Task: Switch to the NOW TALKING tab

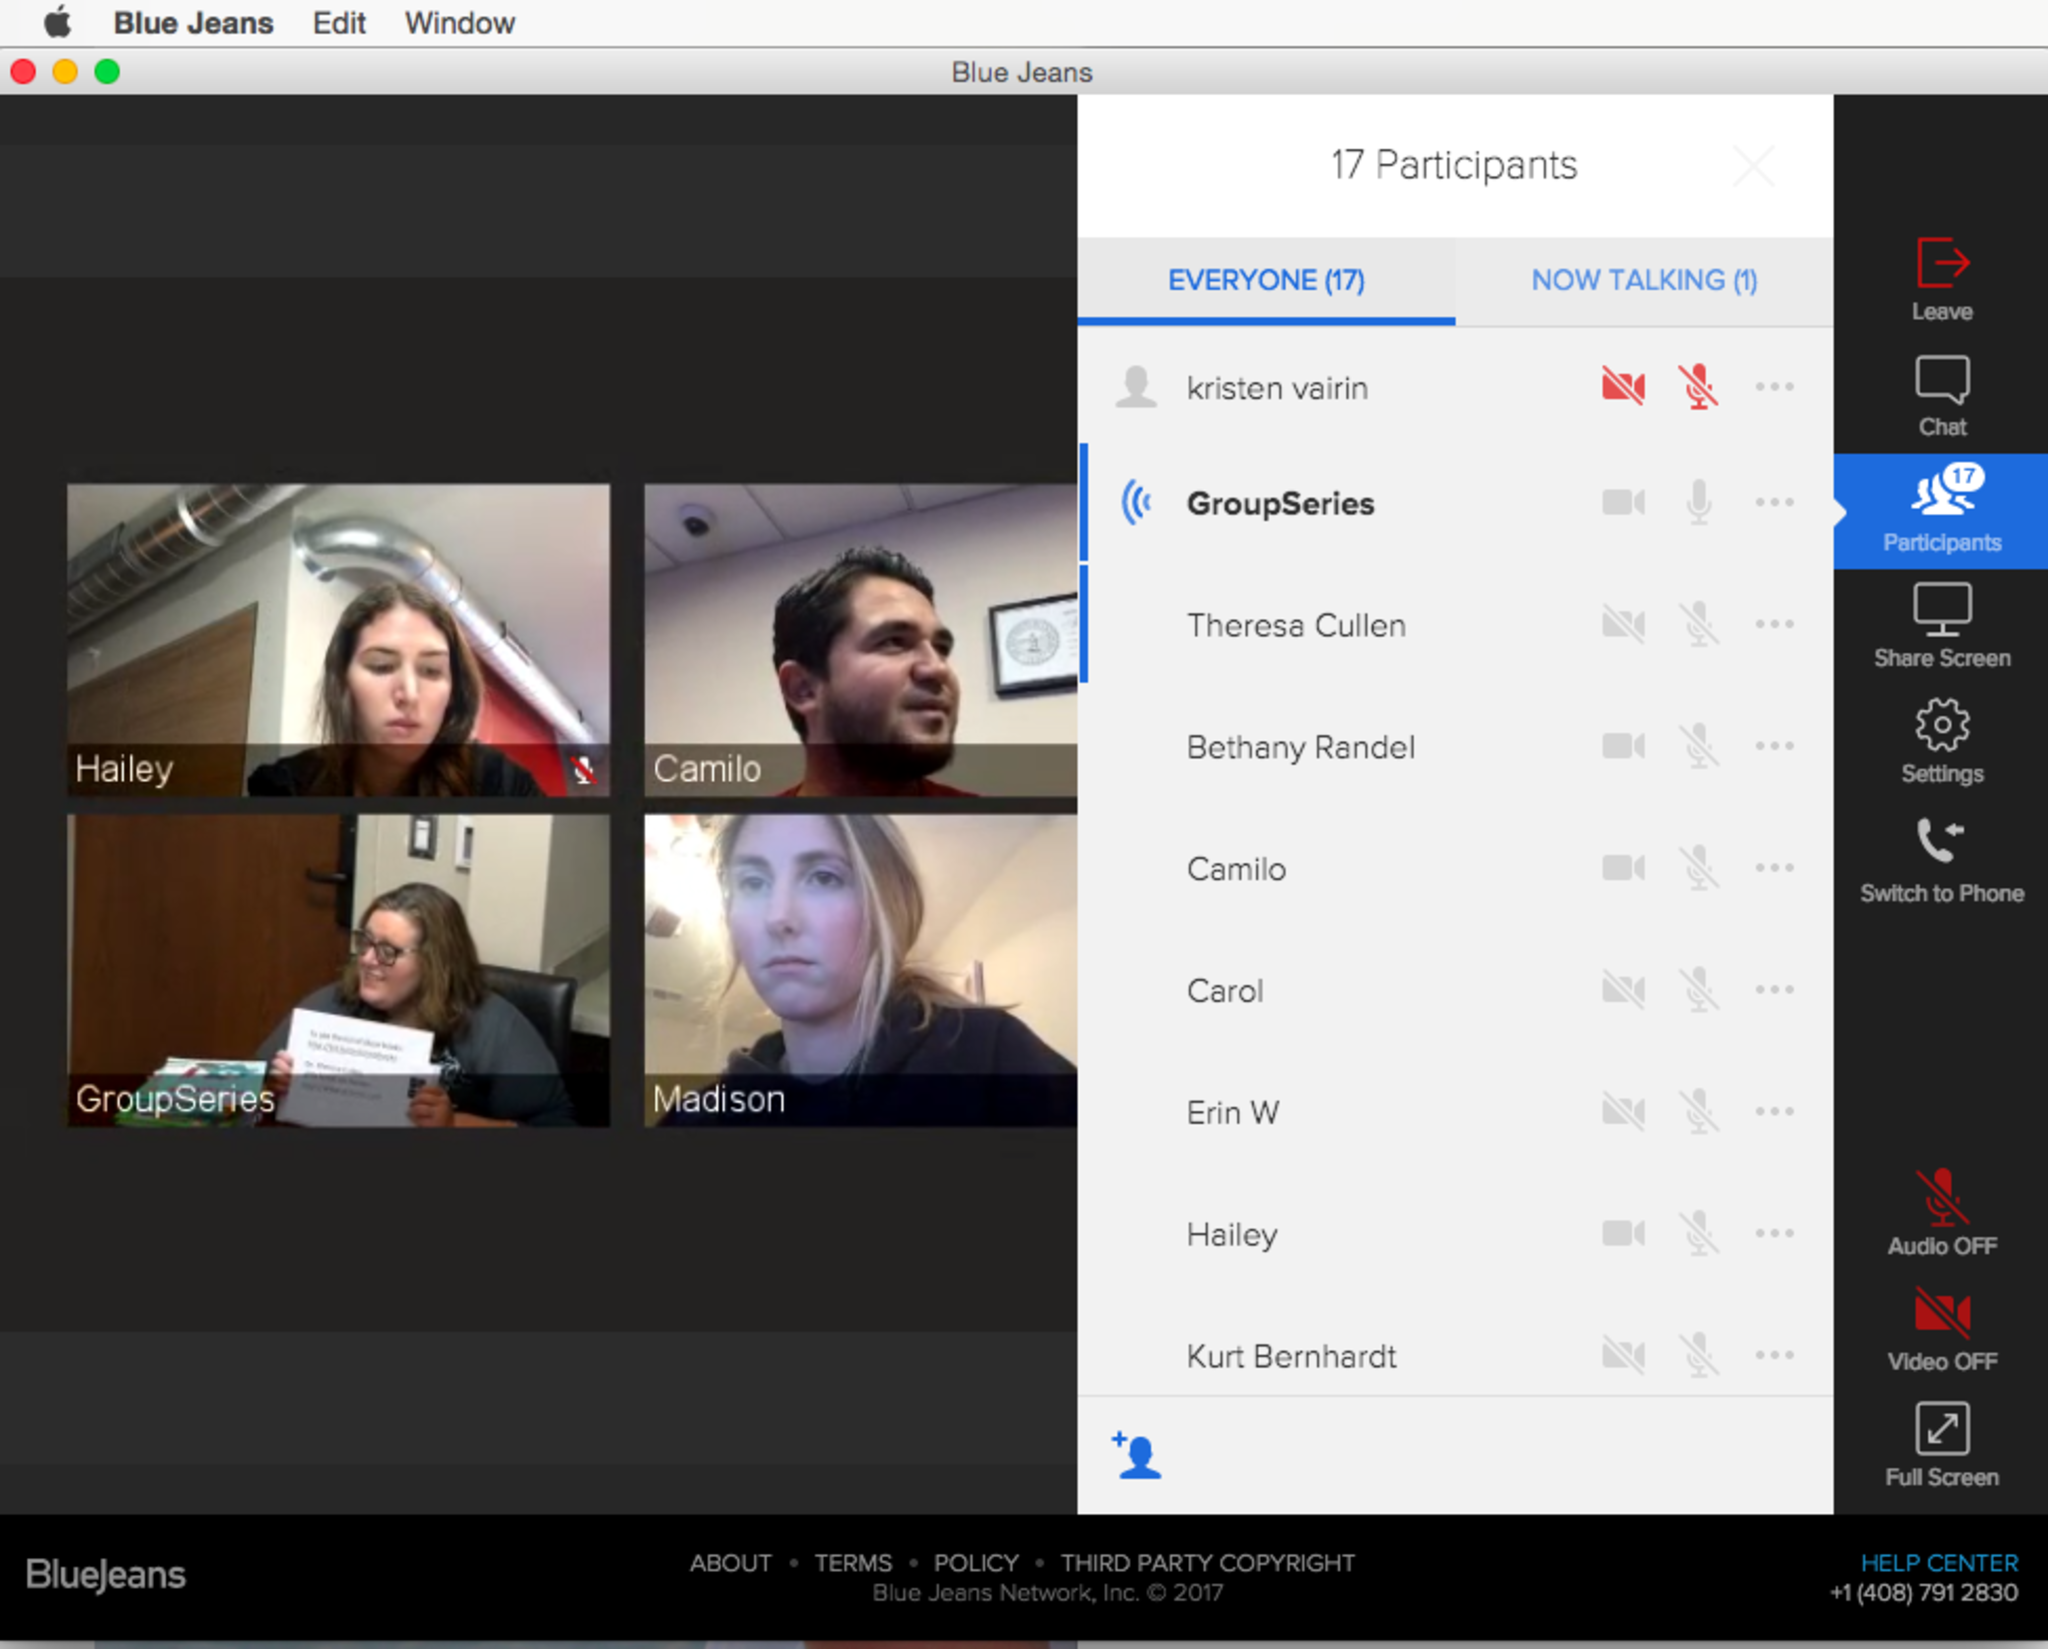Action: (1643, 280)
